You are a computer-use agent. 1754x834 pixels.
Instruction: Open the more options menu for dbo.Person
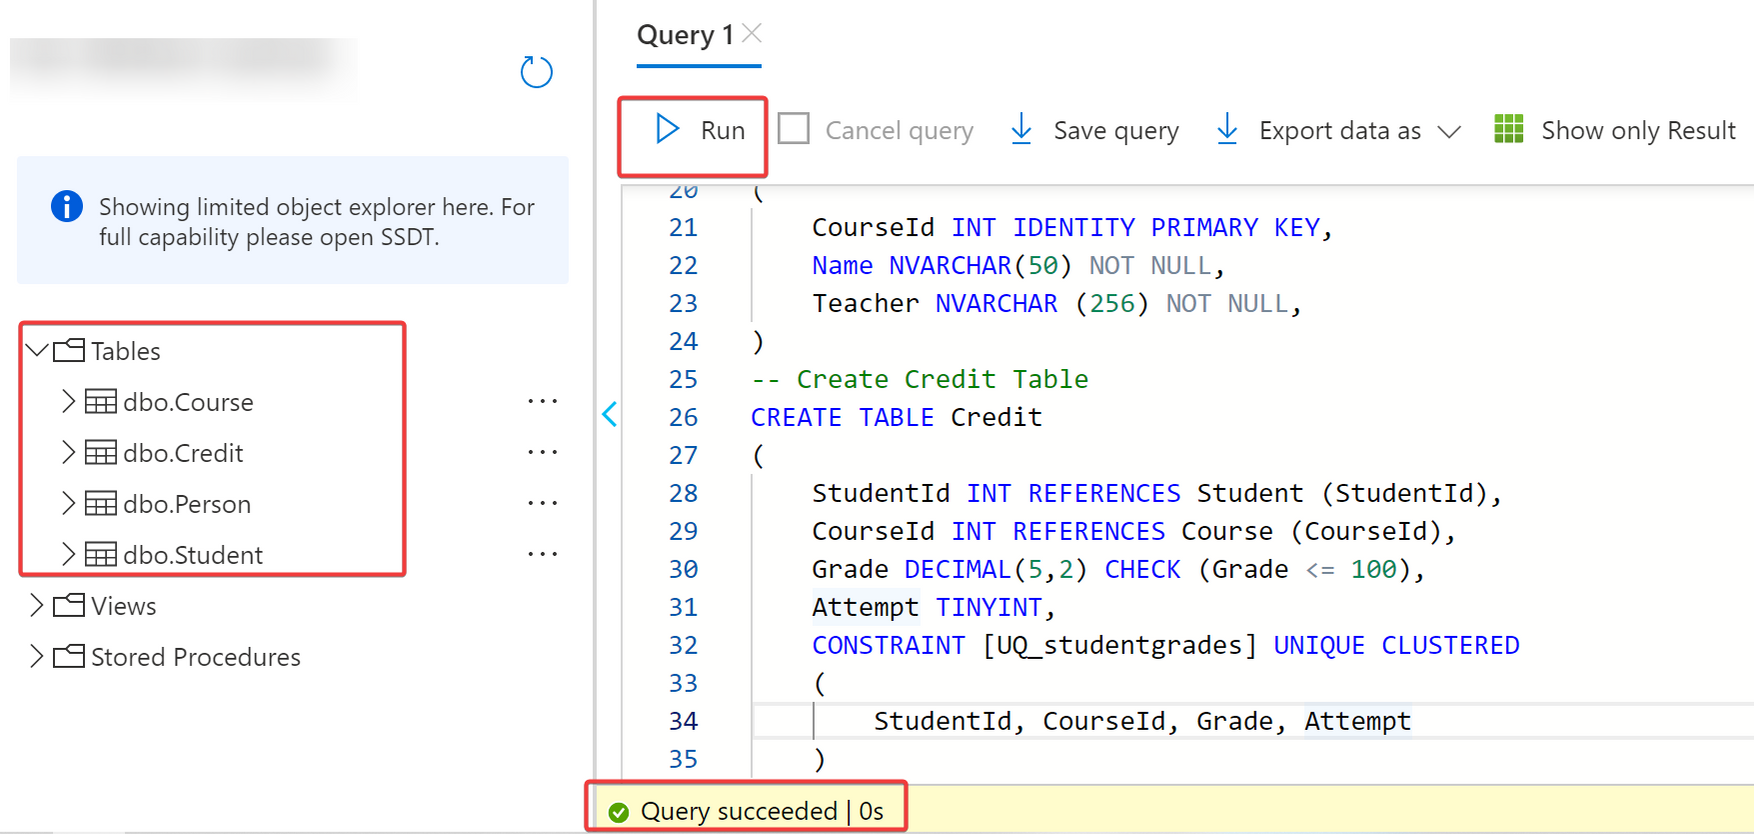coord(542,504)
